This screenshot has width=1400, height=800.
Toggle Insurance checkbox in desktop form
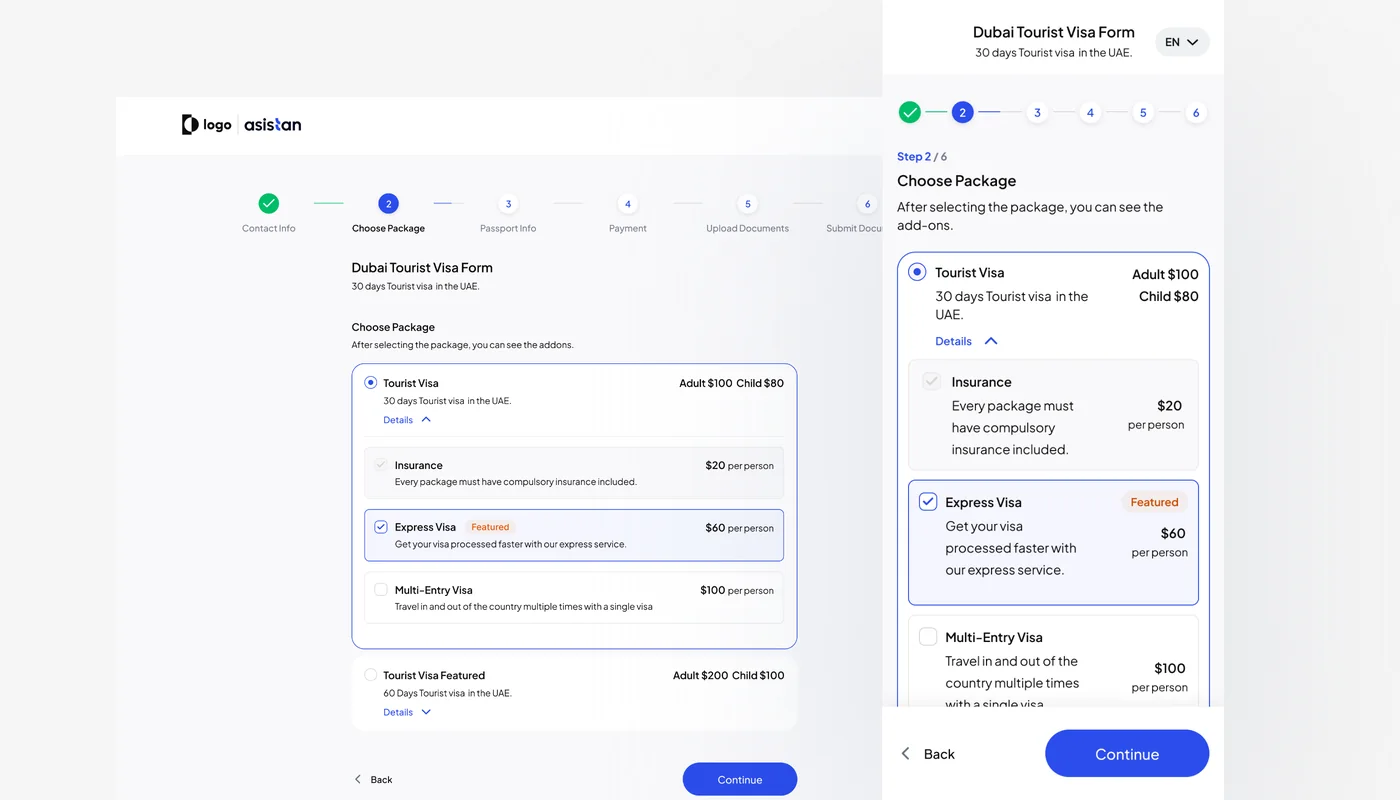pyautogui.click(x=381, y=465)
